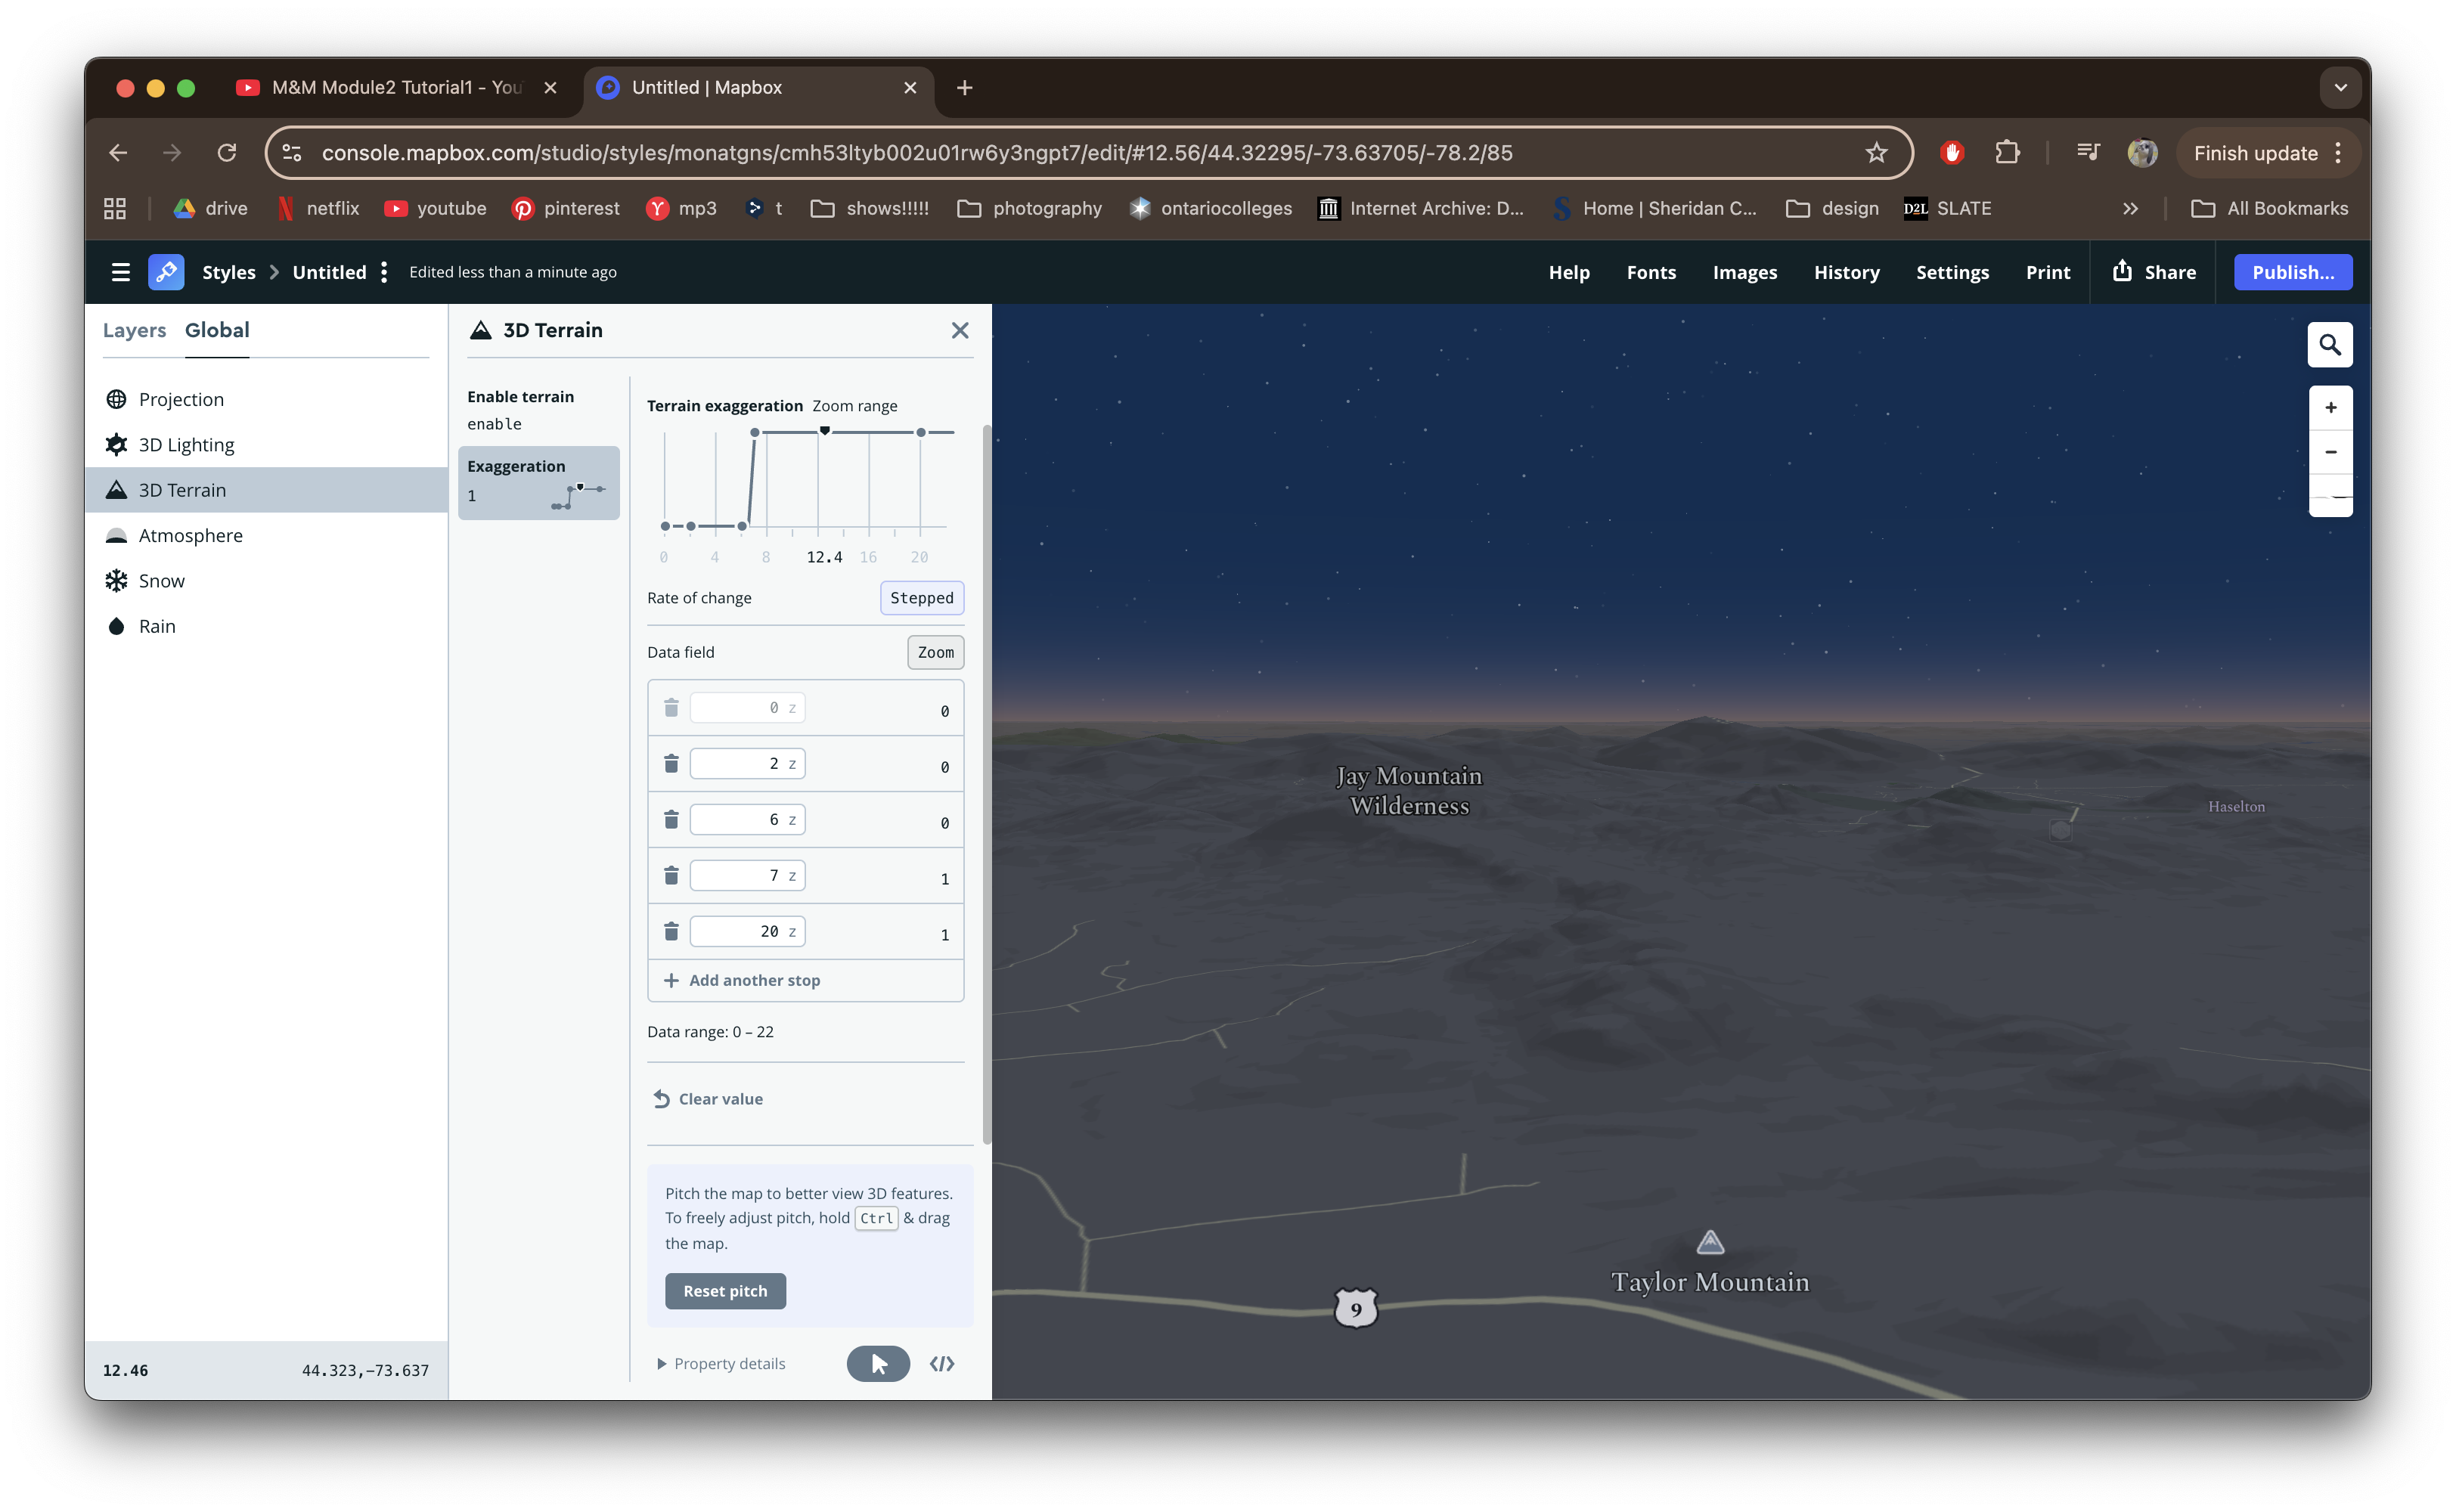Open the 3D Lighting panel

tap(187, 444)
